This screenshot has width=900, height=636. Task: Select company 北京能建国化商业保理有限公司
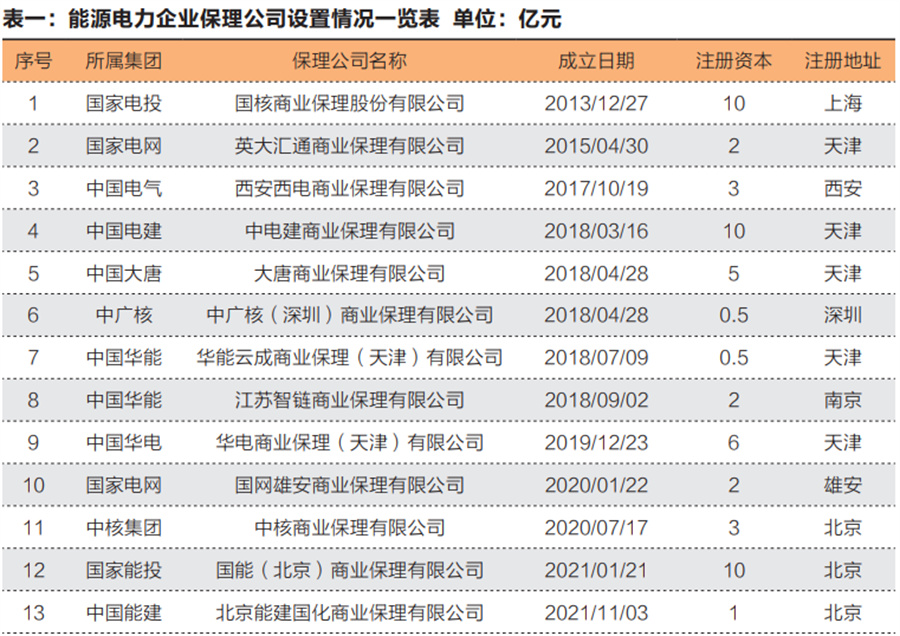(x=349, y=612)
